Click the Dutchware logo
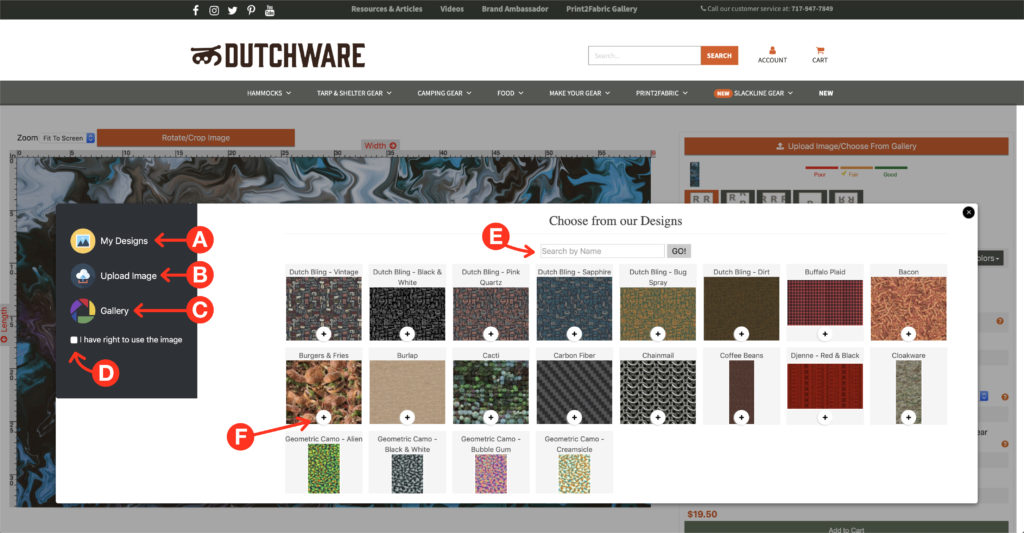This screenshot has height=533, width=1024. click(x=278, y=56)
